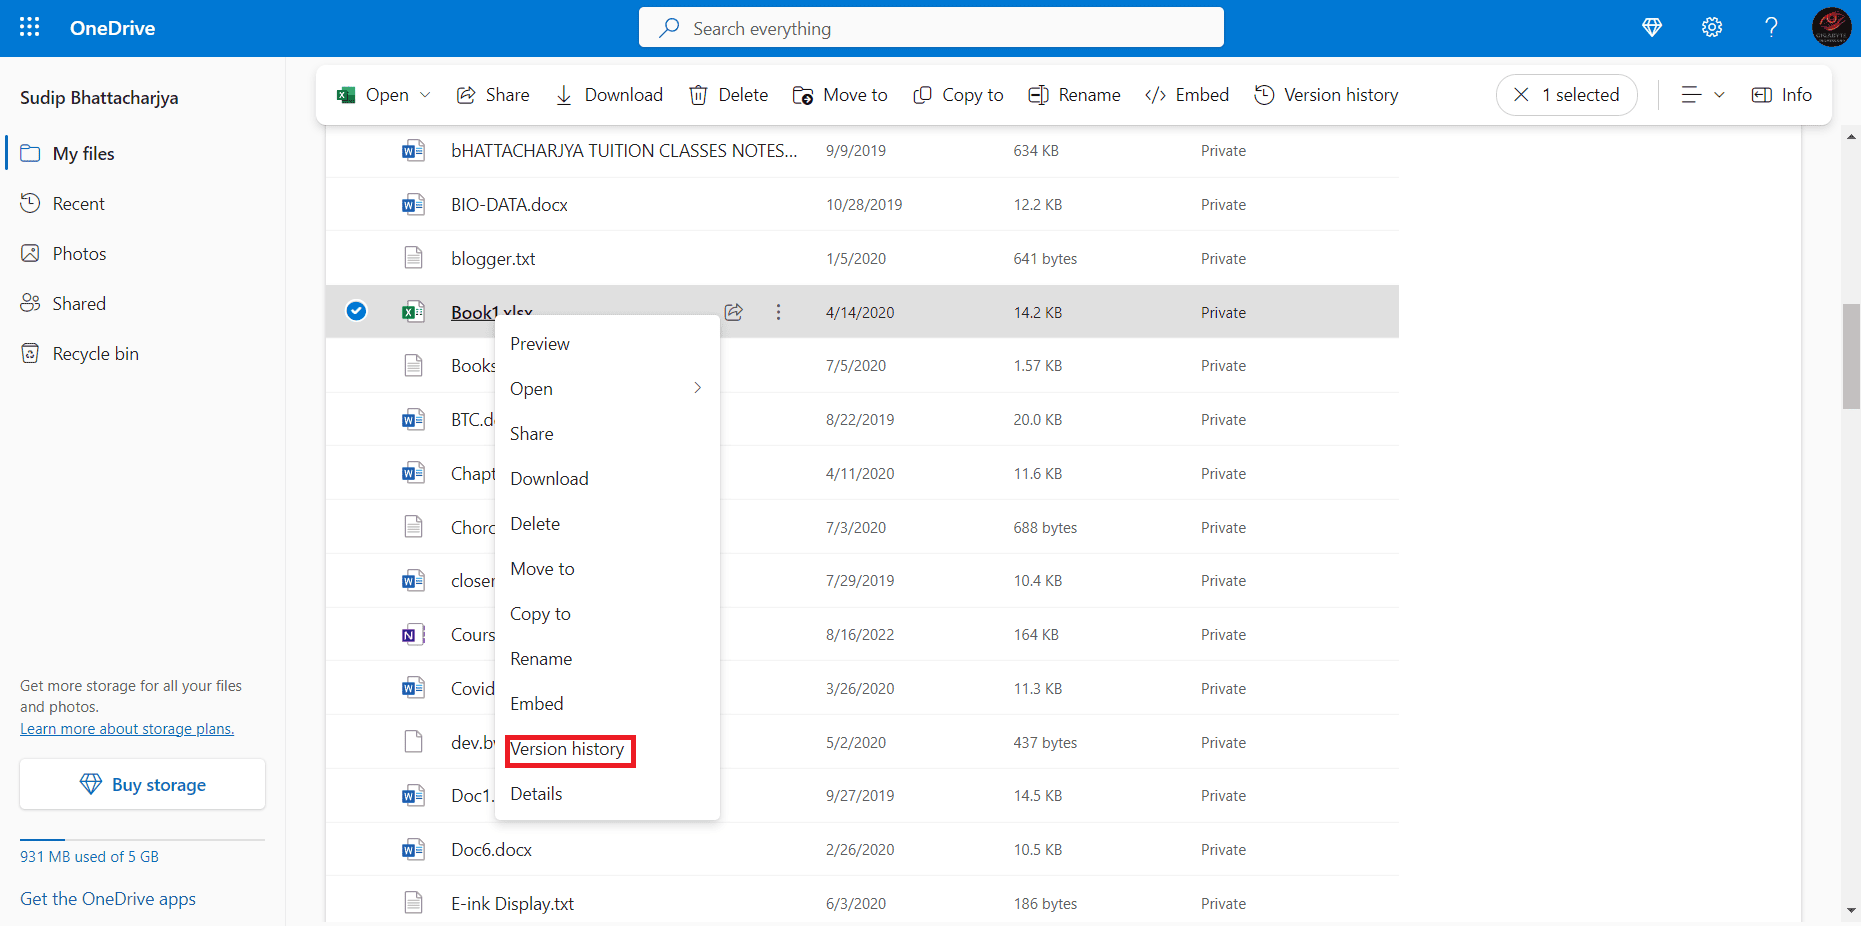Open the Info details pane button

[1782, 95]
